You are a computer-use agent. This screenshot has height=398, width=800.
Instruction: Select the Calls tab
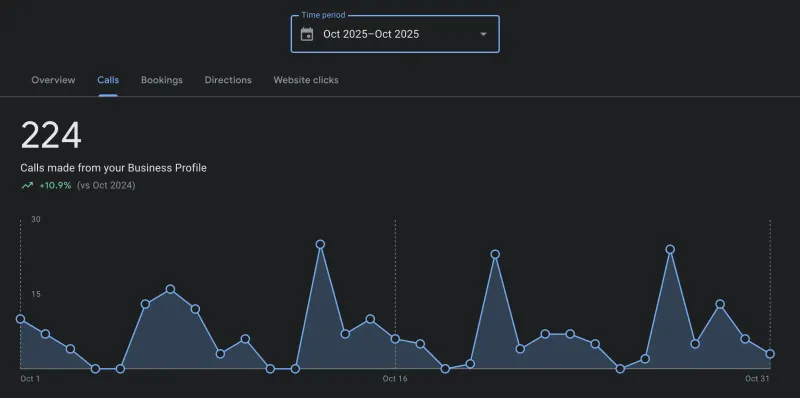tap(108, 80)
